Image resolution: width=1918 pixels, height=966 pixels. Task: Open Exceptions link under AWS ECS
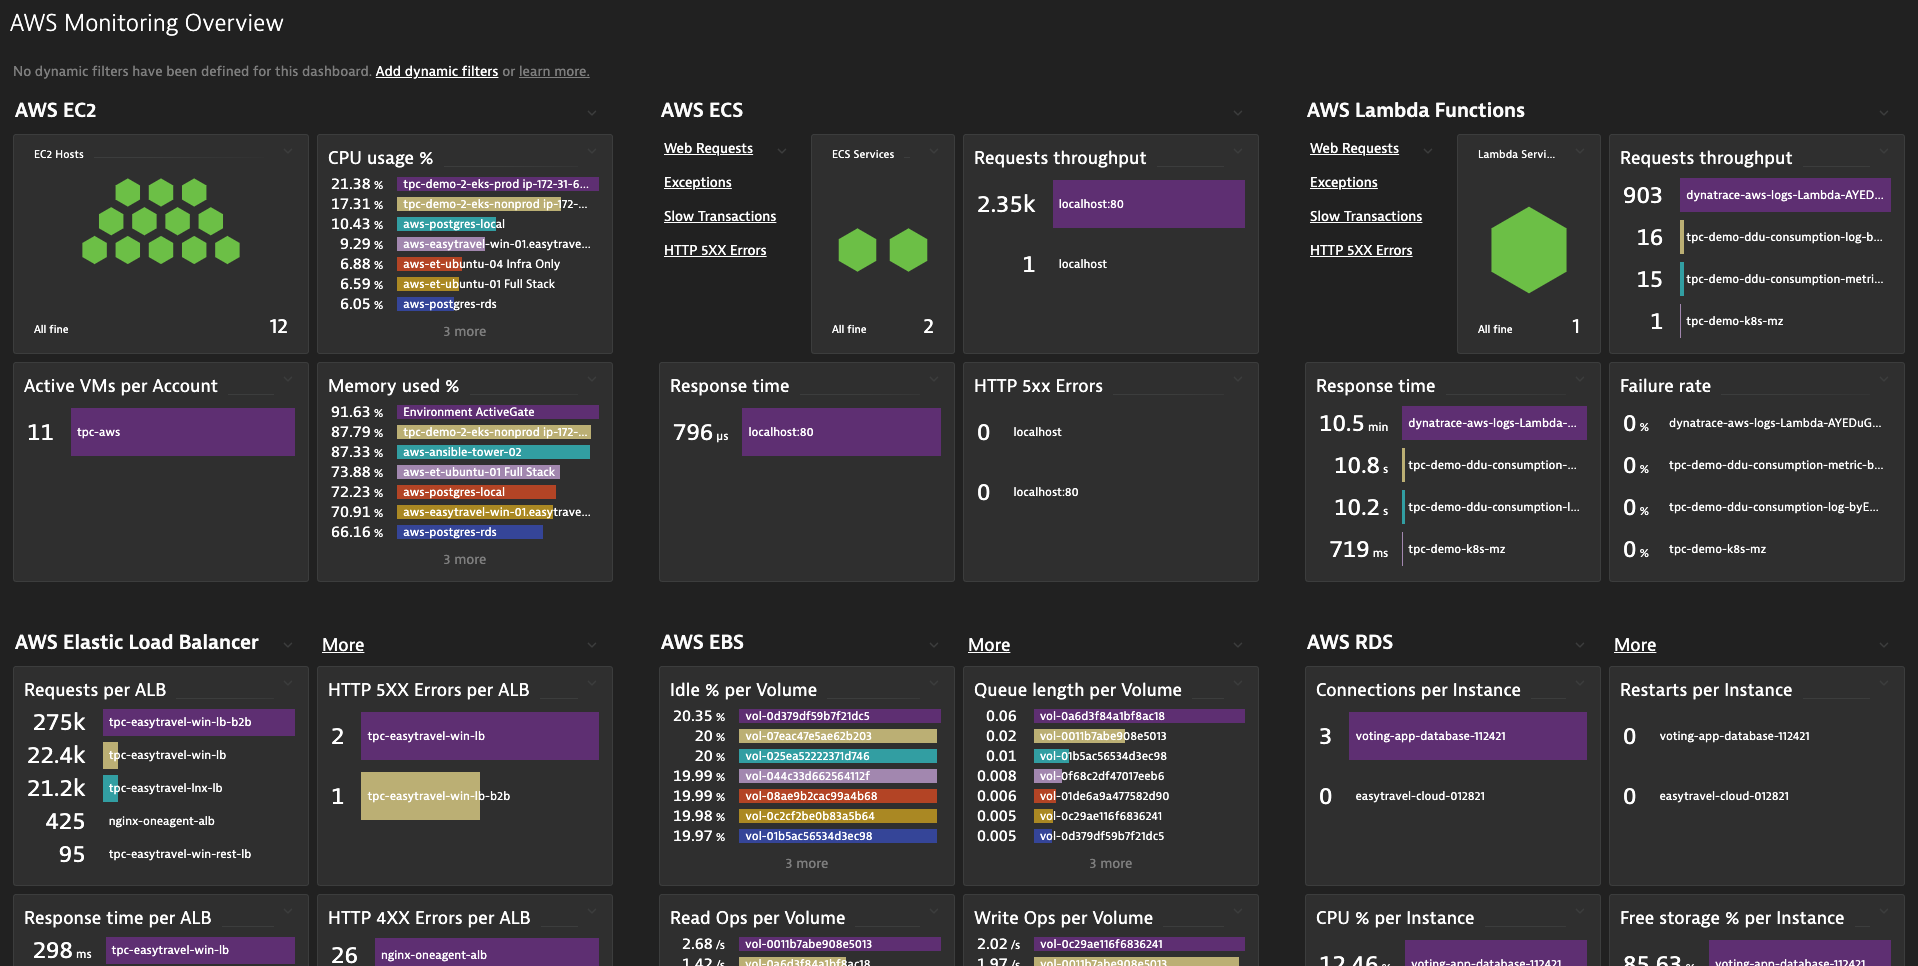click(x=697, y=182)
